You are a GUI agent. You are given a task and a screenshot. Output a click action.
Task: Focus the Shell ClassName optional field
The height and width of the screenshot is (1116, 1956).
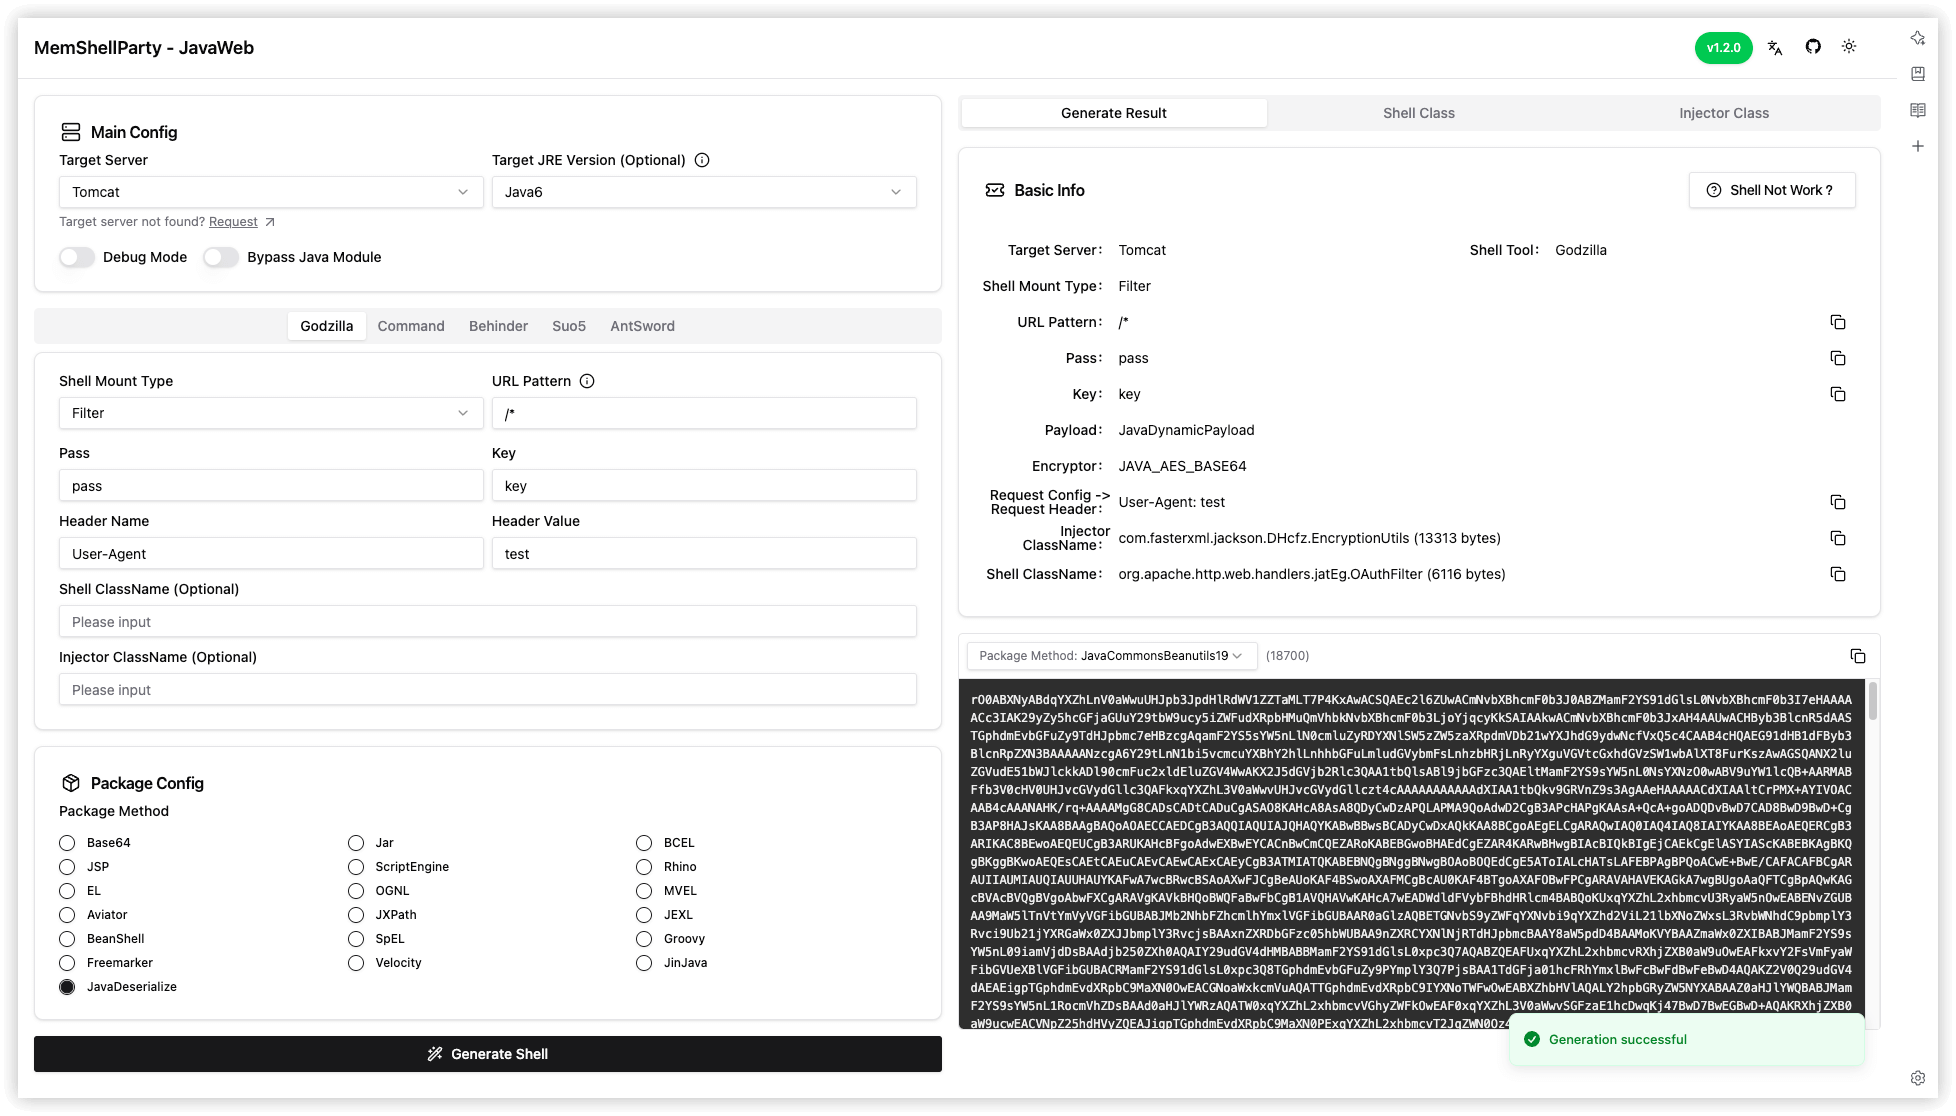click(x=488, y=621)
